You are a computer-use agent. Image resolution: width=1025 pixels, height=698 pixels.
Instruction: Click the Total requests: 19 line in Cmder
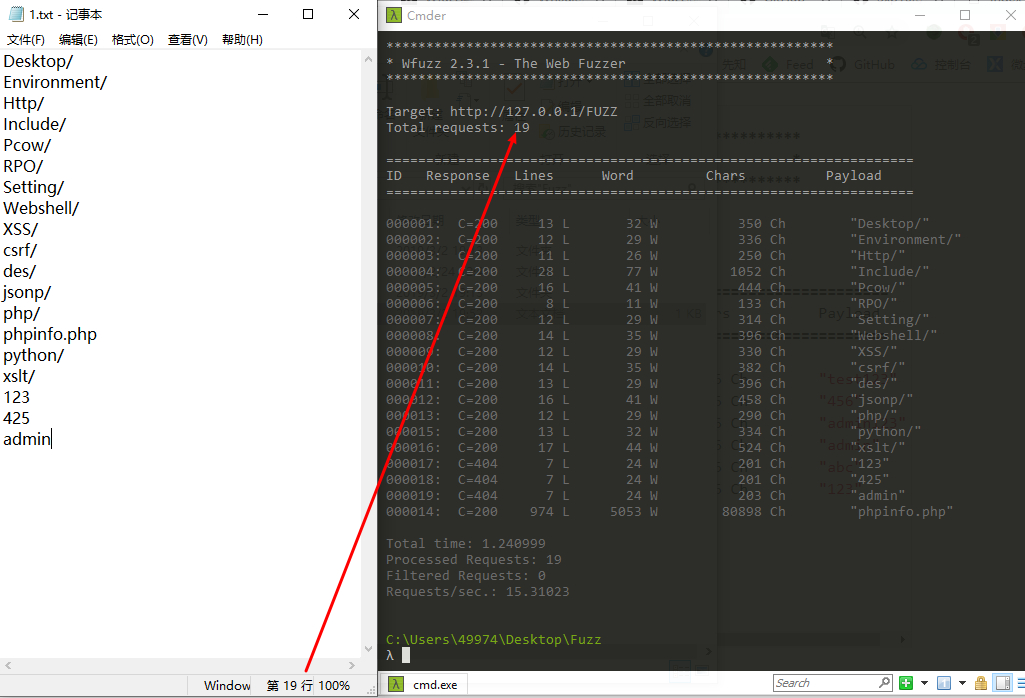point(458,127)
